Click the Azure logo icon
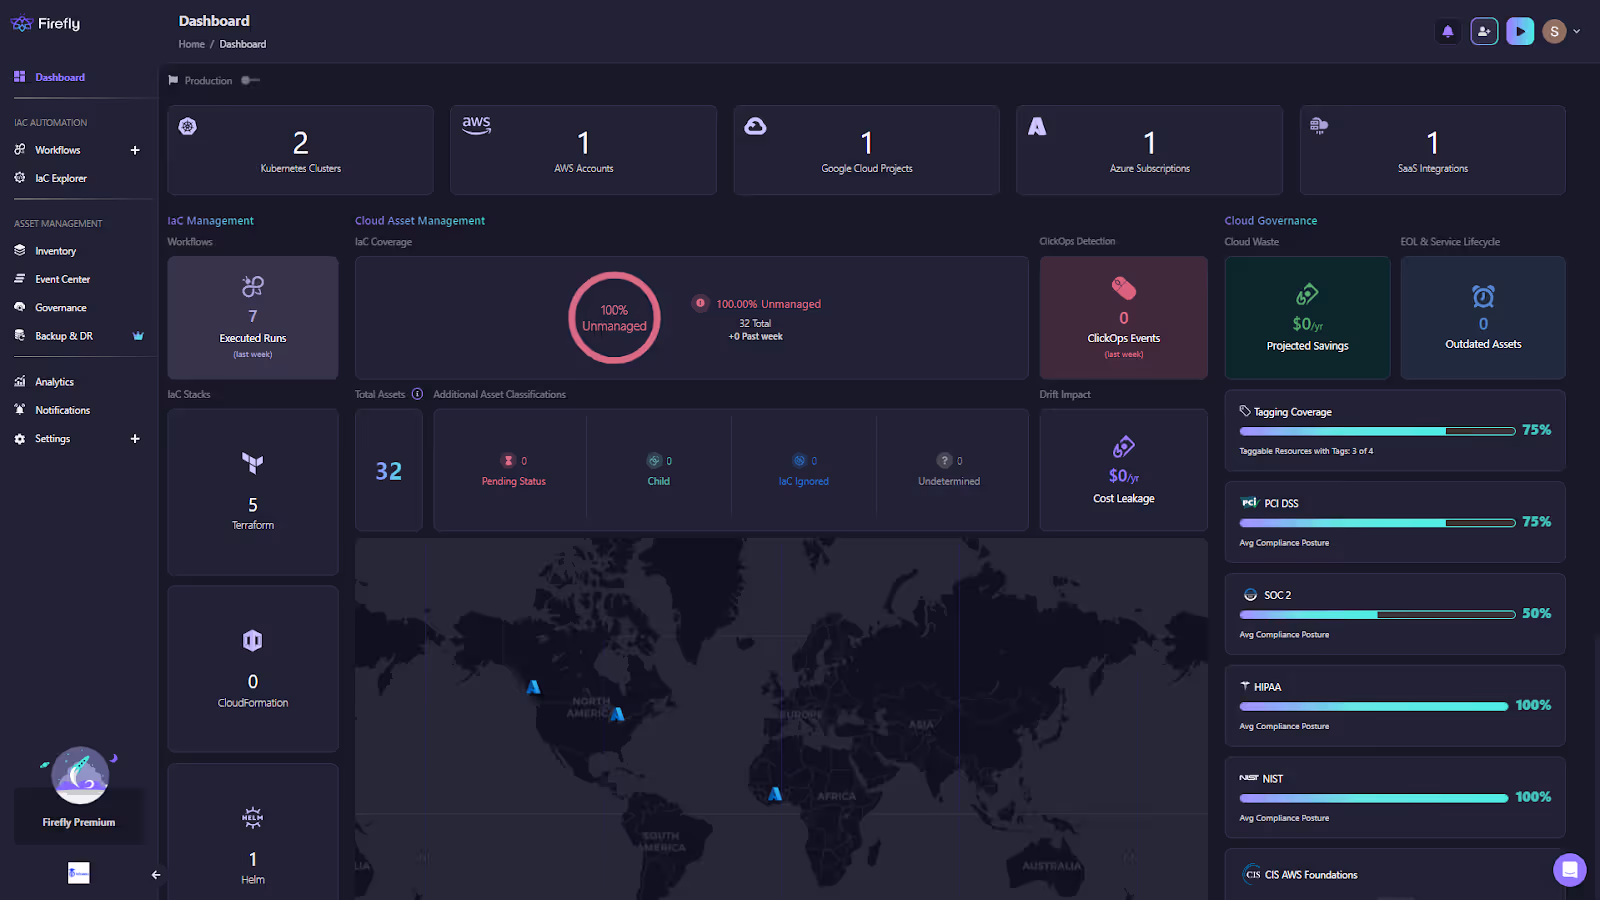The height and width of the screenshot is (900, 1600). [1037, 126]
